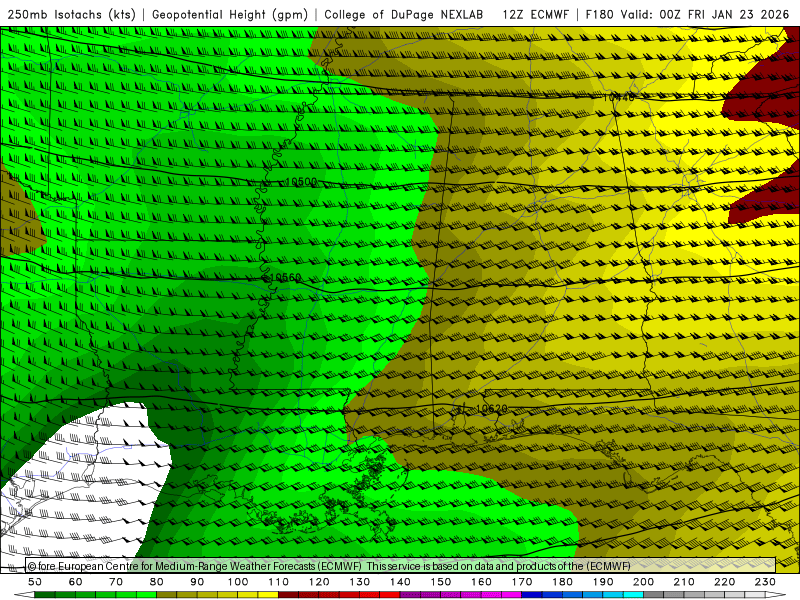Click the legend value 140
Image resolution: width=800 pixels, height=600 pixels.
pos(400,582)
